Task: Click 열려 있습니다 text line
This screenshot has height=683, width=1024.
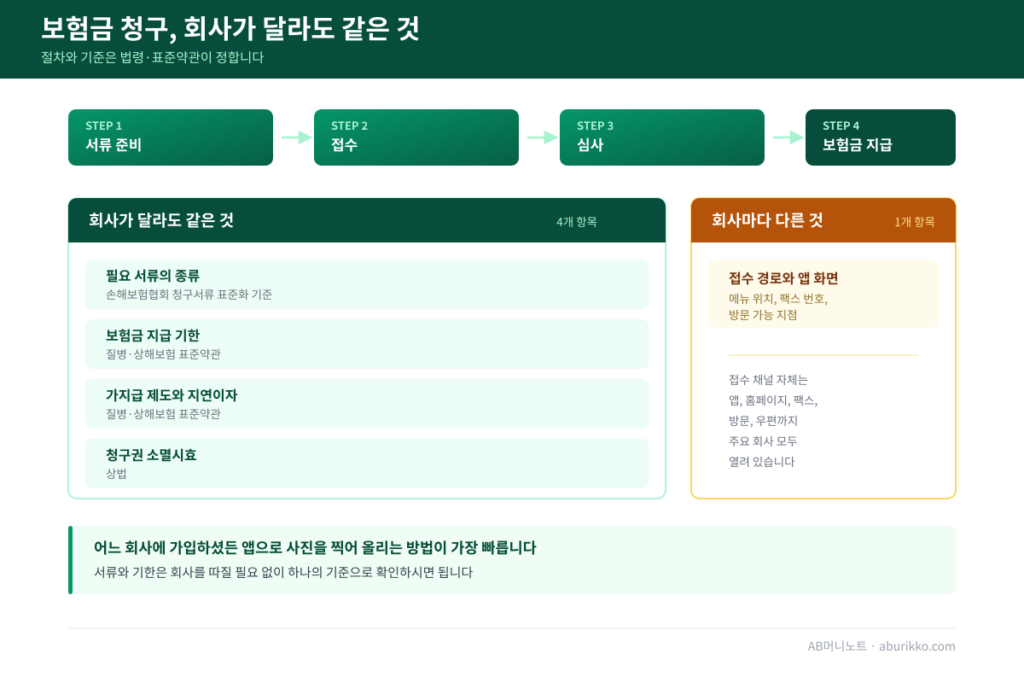Action: 761,462
